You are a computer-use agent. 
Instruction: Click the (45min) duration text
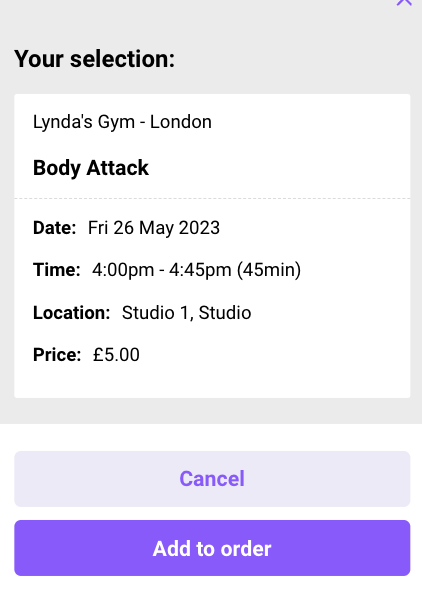tap(269, 270)
